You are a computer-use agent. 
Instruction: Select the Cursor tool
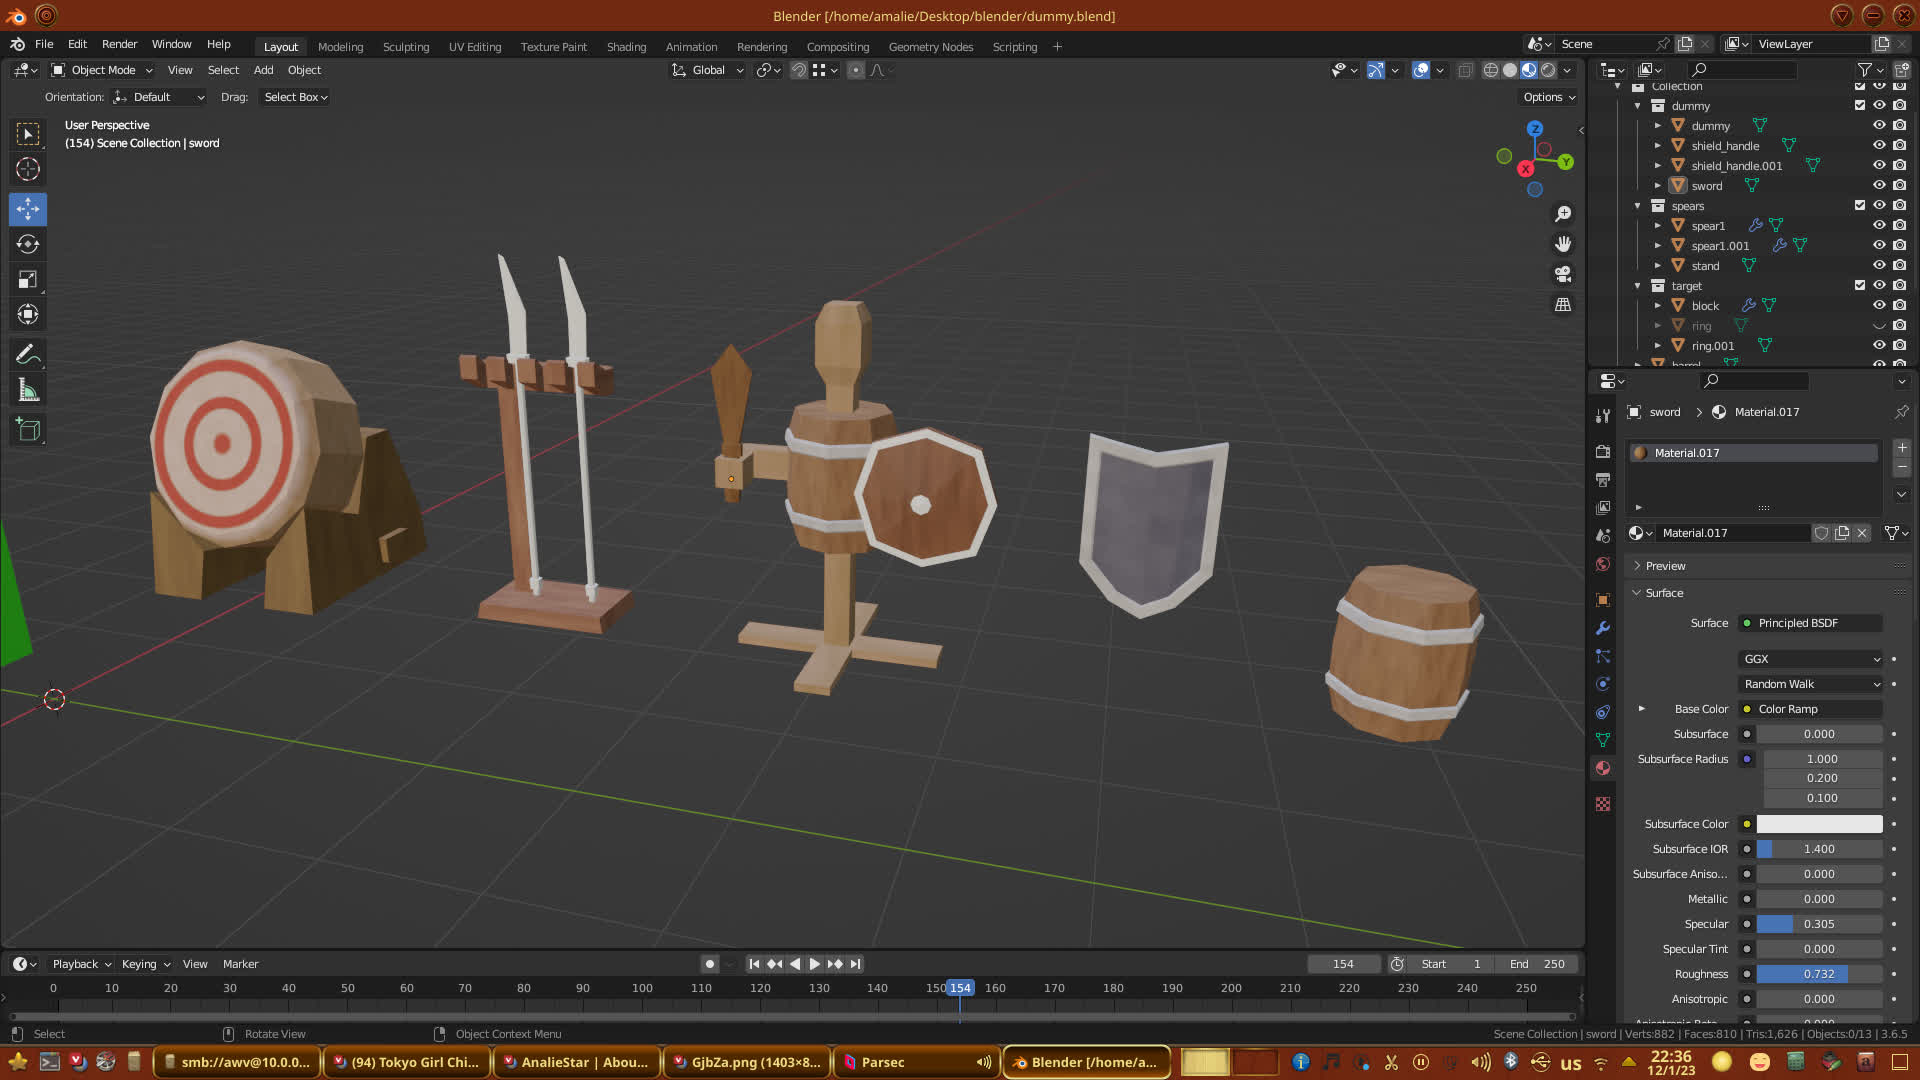[x=28, y=169]
